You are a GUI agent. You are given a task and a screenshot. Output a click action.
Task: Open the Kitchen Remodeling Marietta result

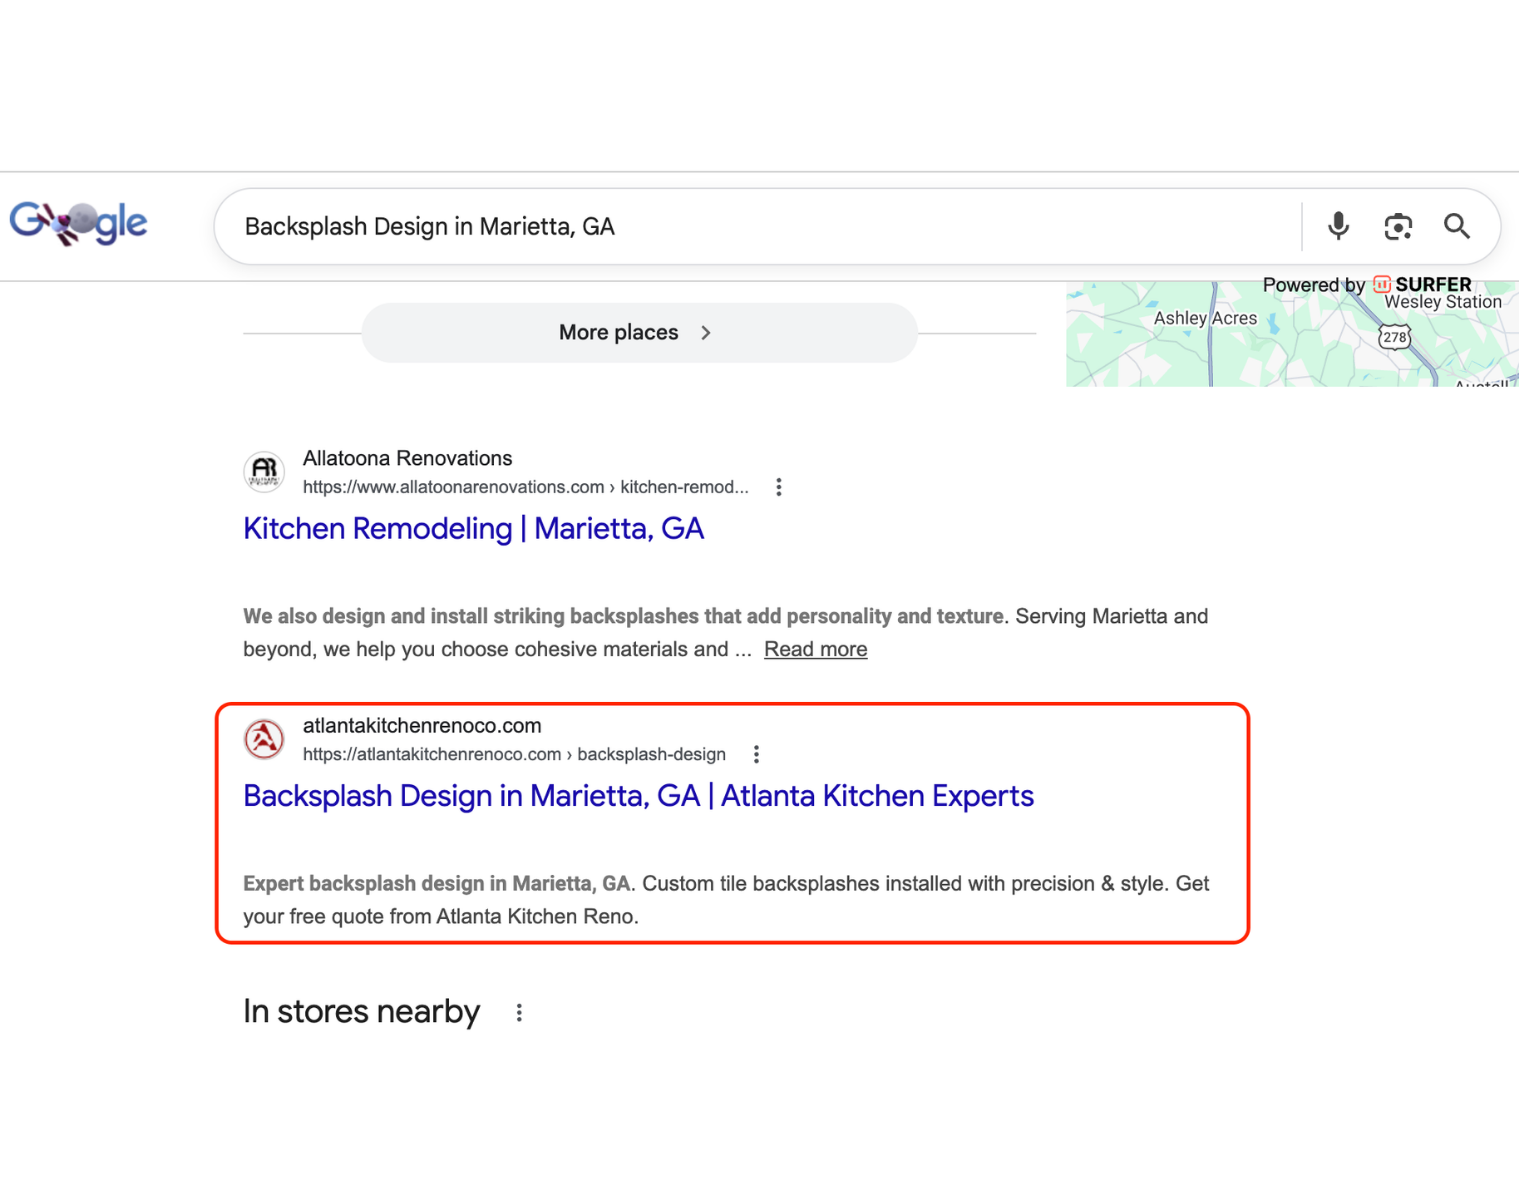pyautogui.click(x=473, y=528)
